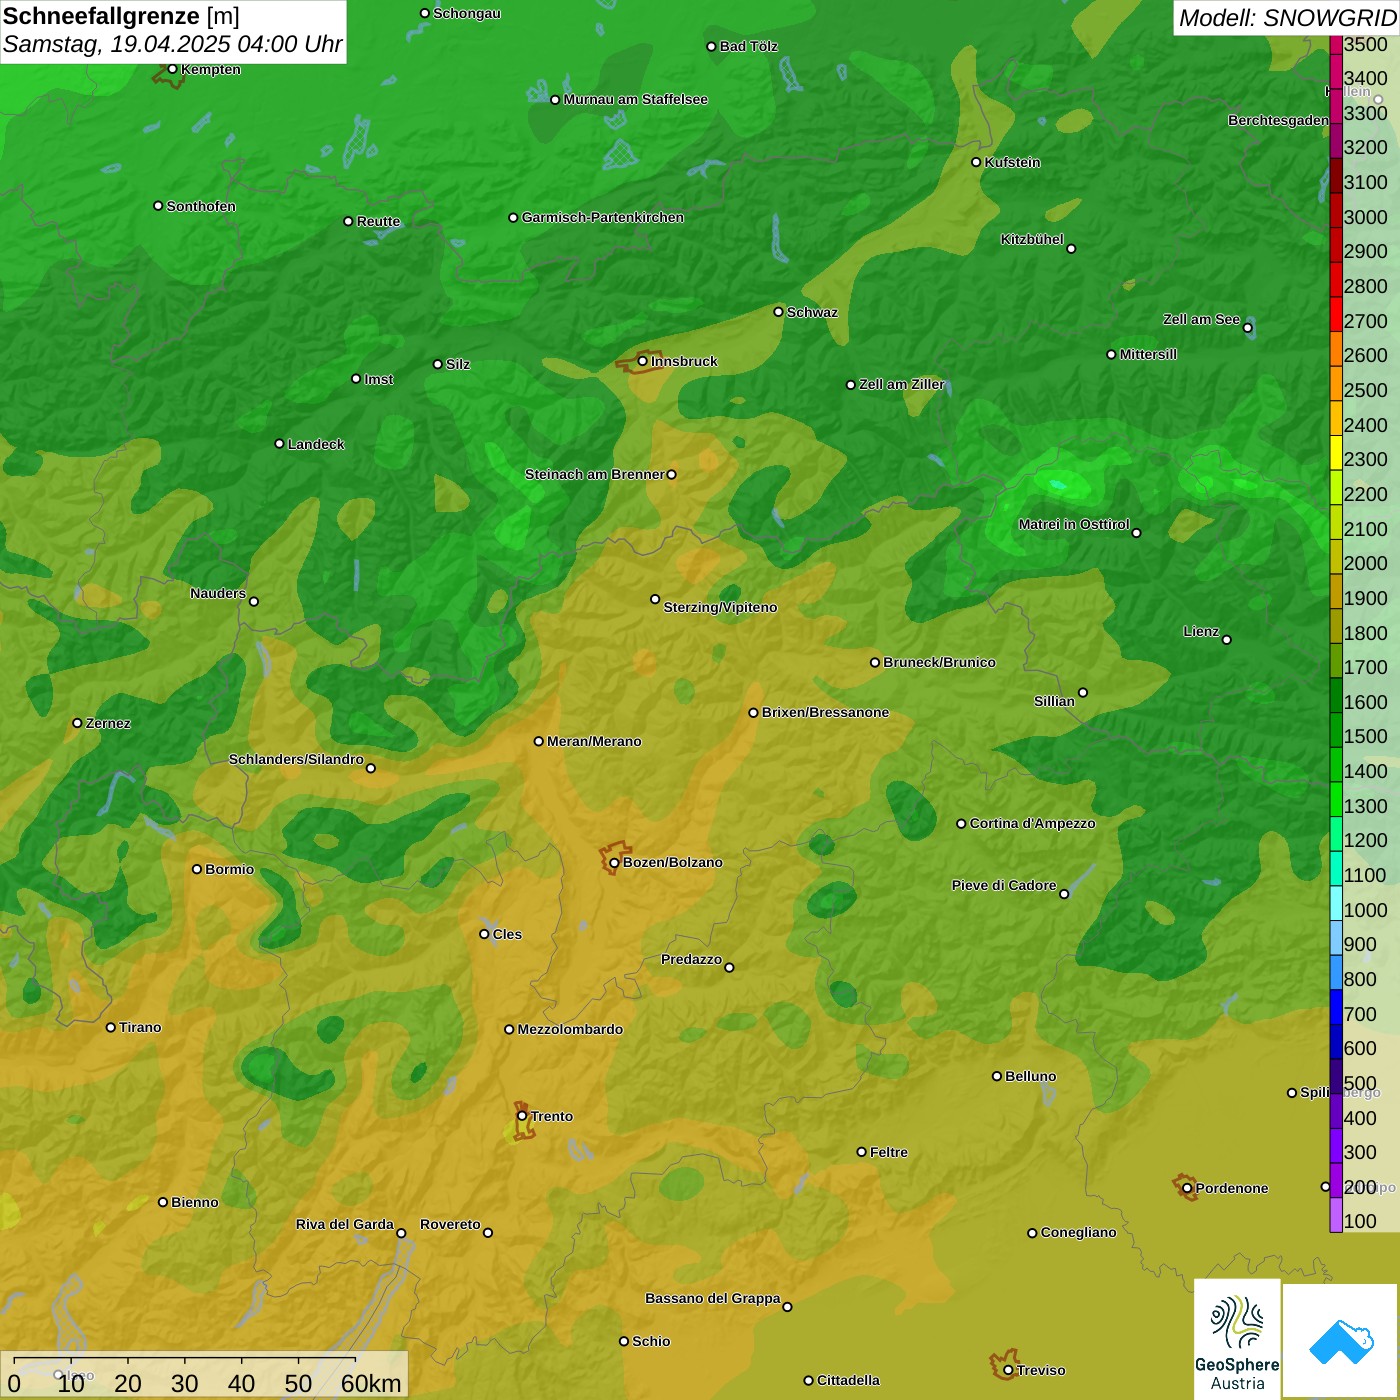Click the Lienz location dot
This screenshot has height=1400, width=1400.
(x=1227, y=640)
